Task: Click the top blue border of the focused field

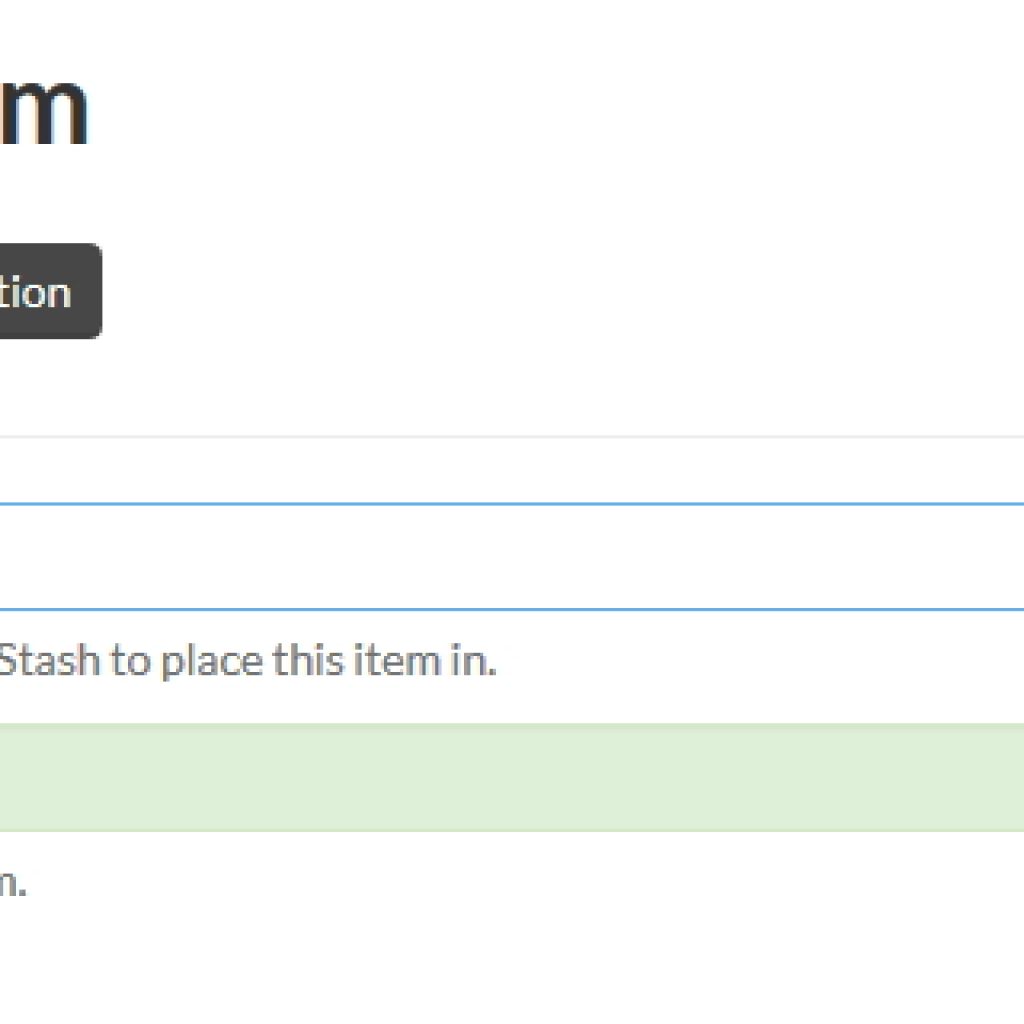Action: [512, 504]
